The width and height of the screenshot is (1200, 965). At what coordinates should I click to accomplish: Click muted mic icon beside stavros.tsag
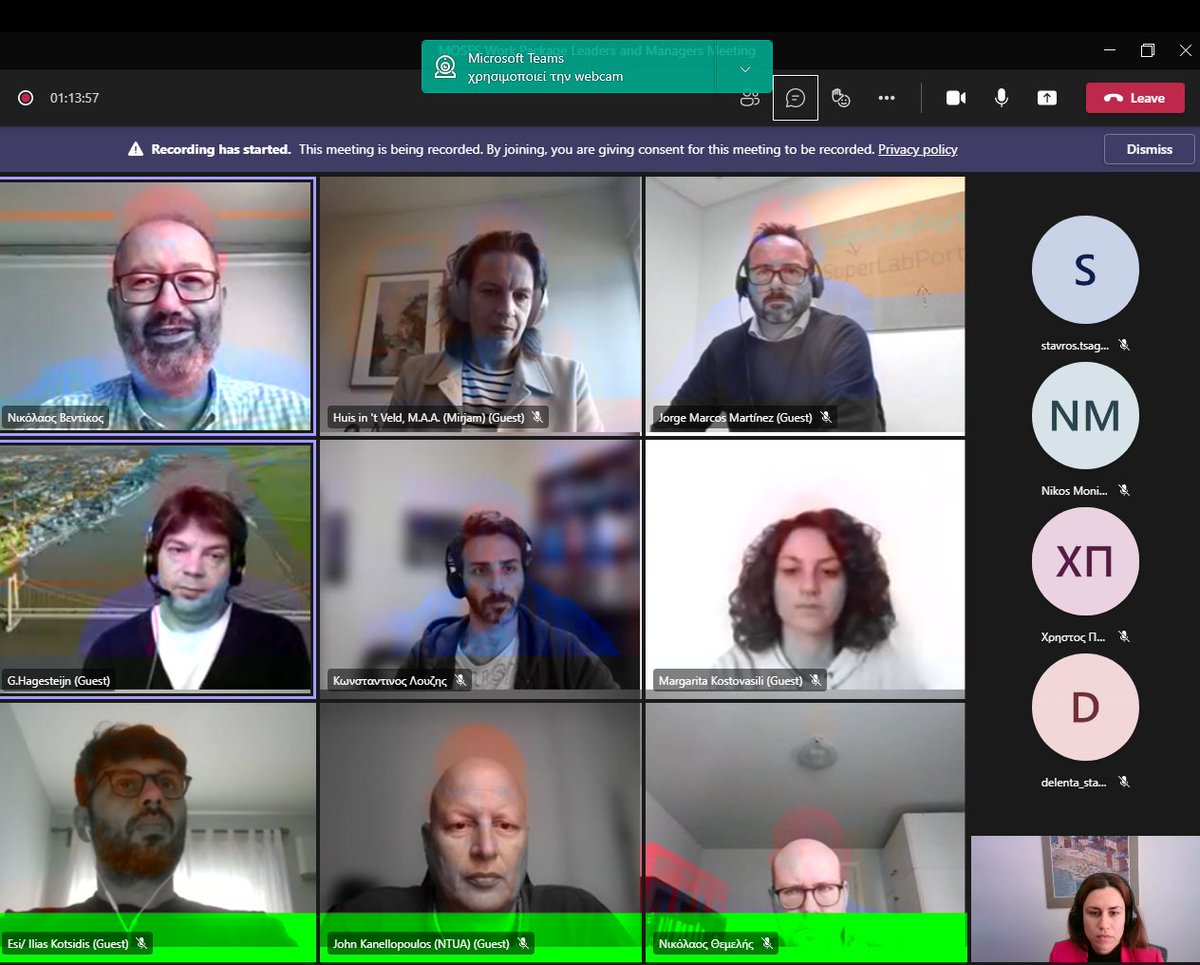pos(1124,345)
